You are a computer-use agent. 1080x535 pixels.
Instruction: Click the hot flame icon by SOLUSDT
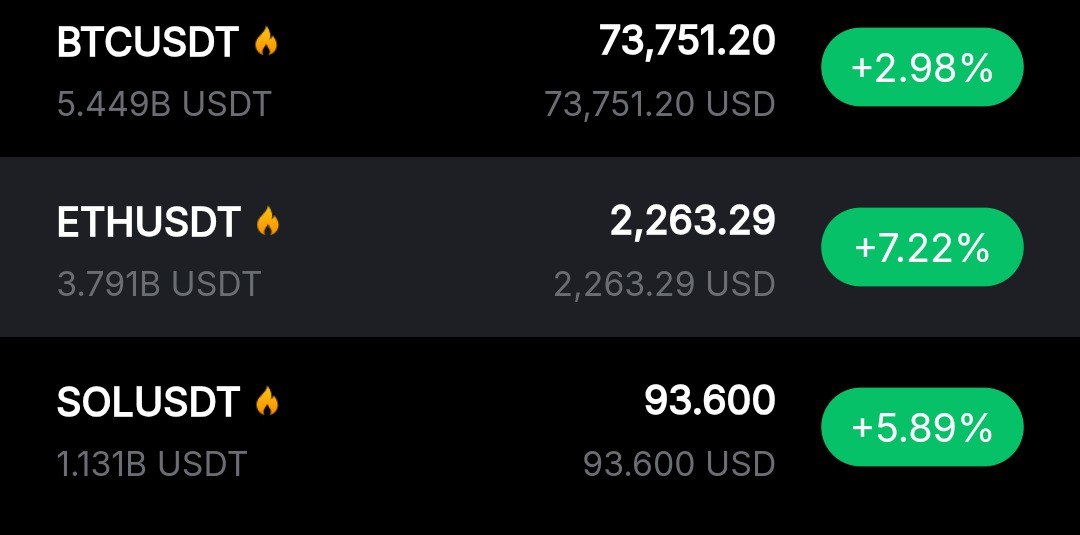click(x=266, y=402)
